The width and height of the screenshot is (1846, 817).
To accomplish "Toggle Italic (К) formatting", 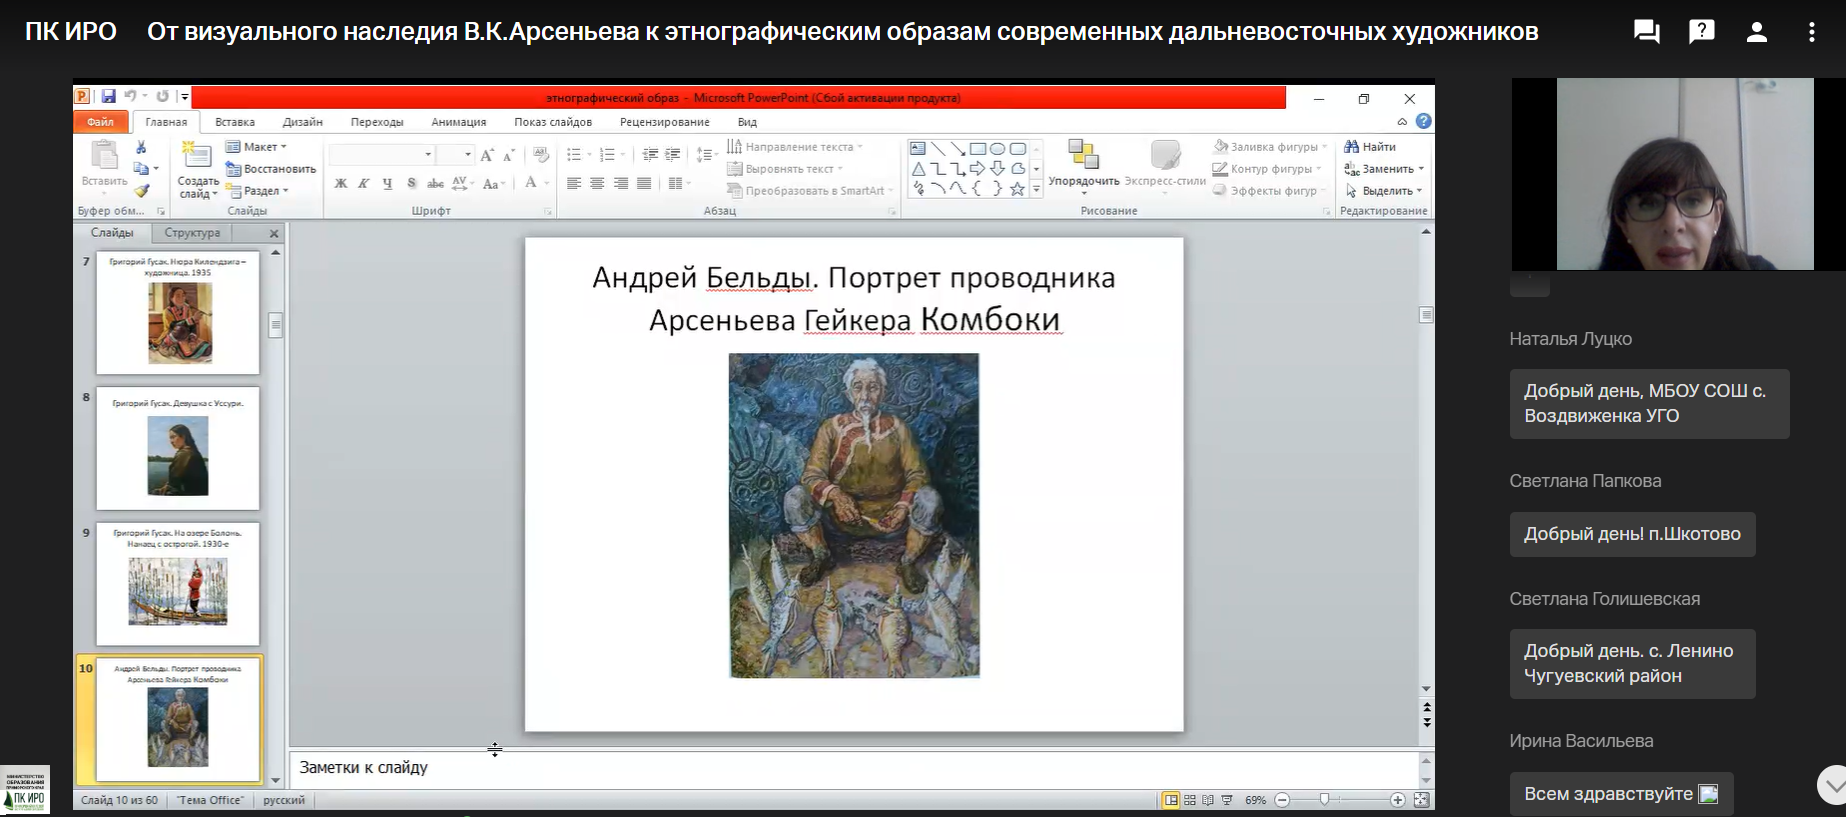I will tap(364, 183).
